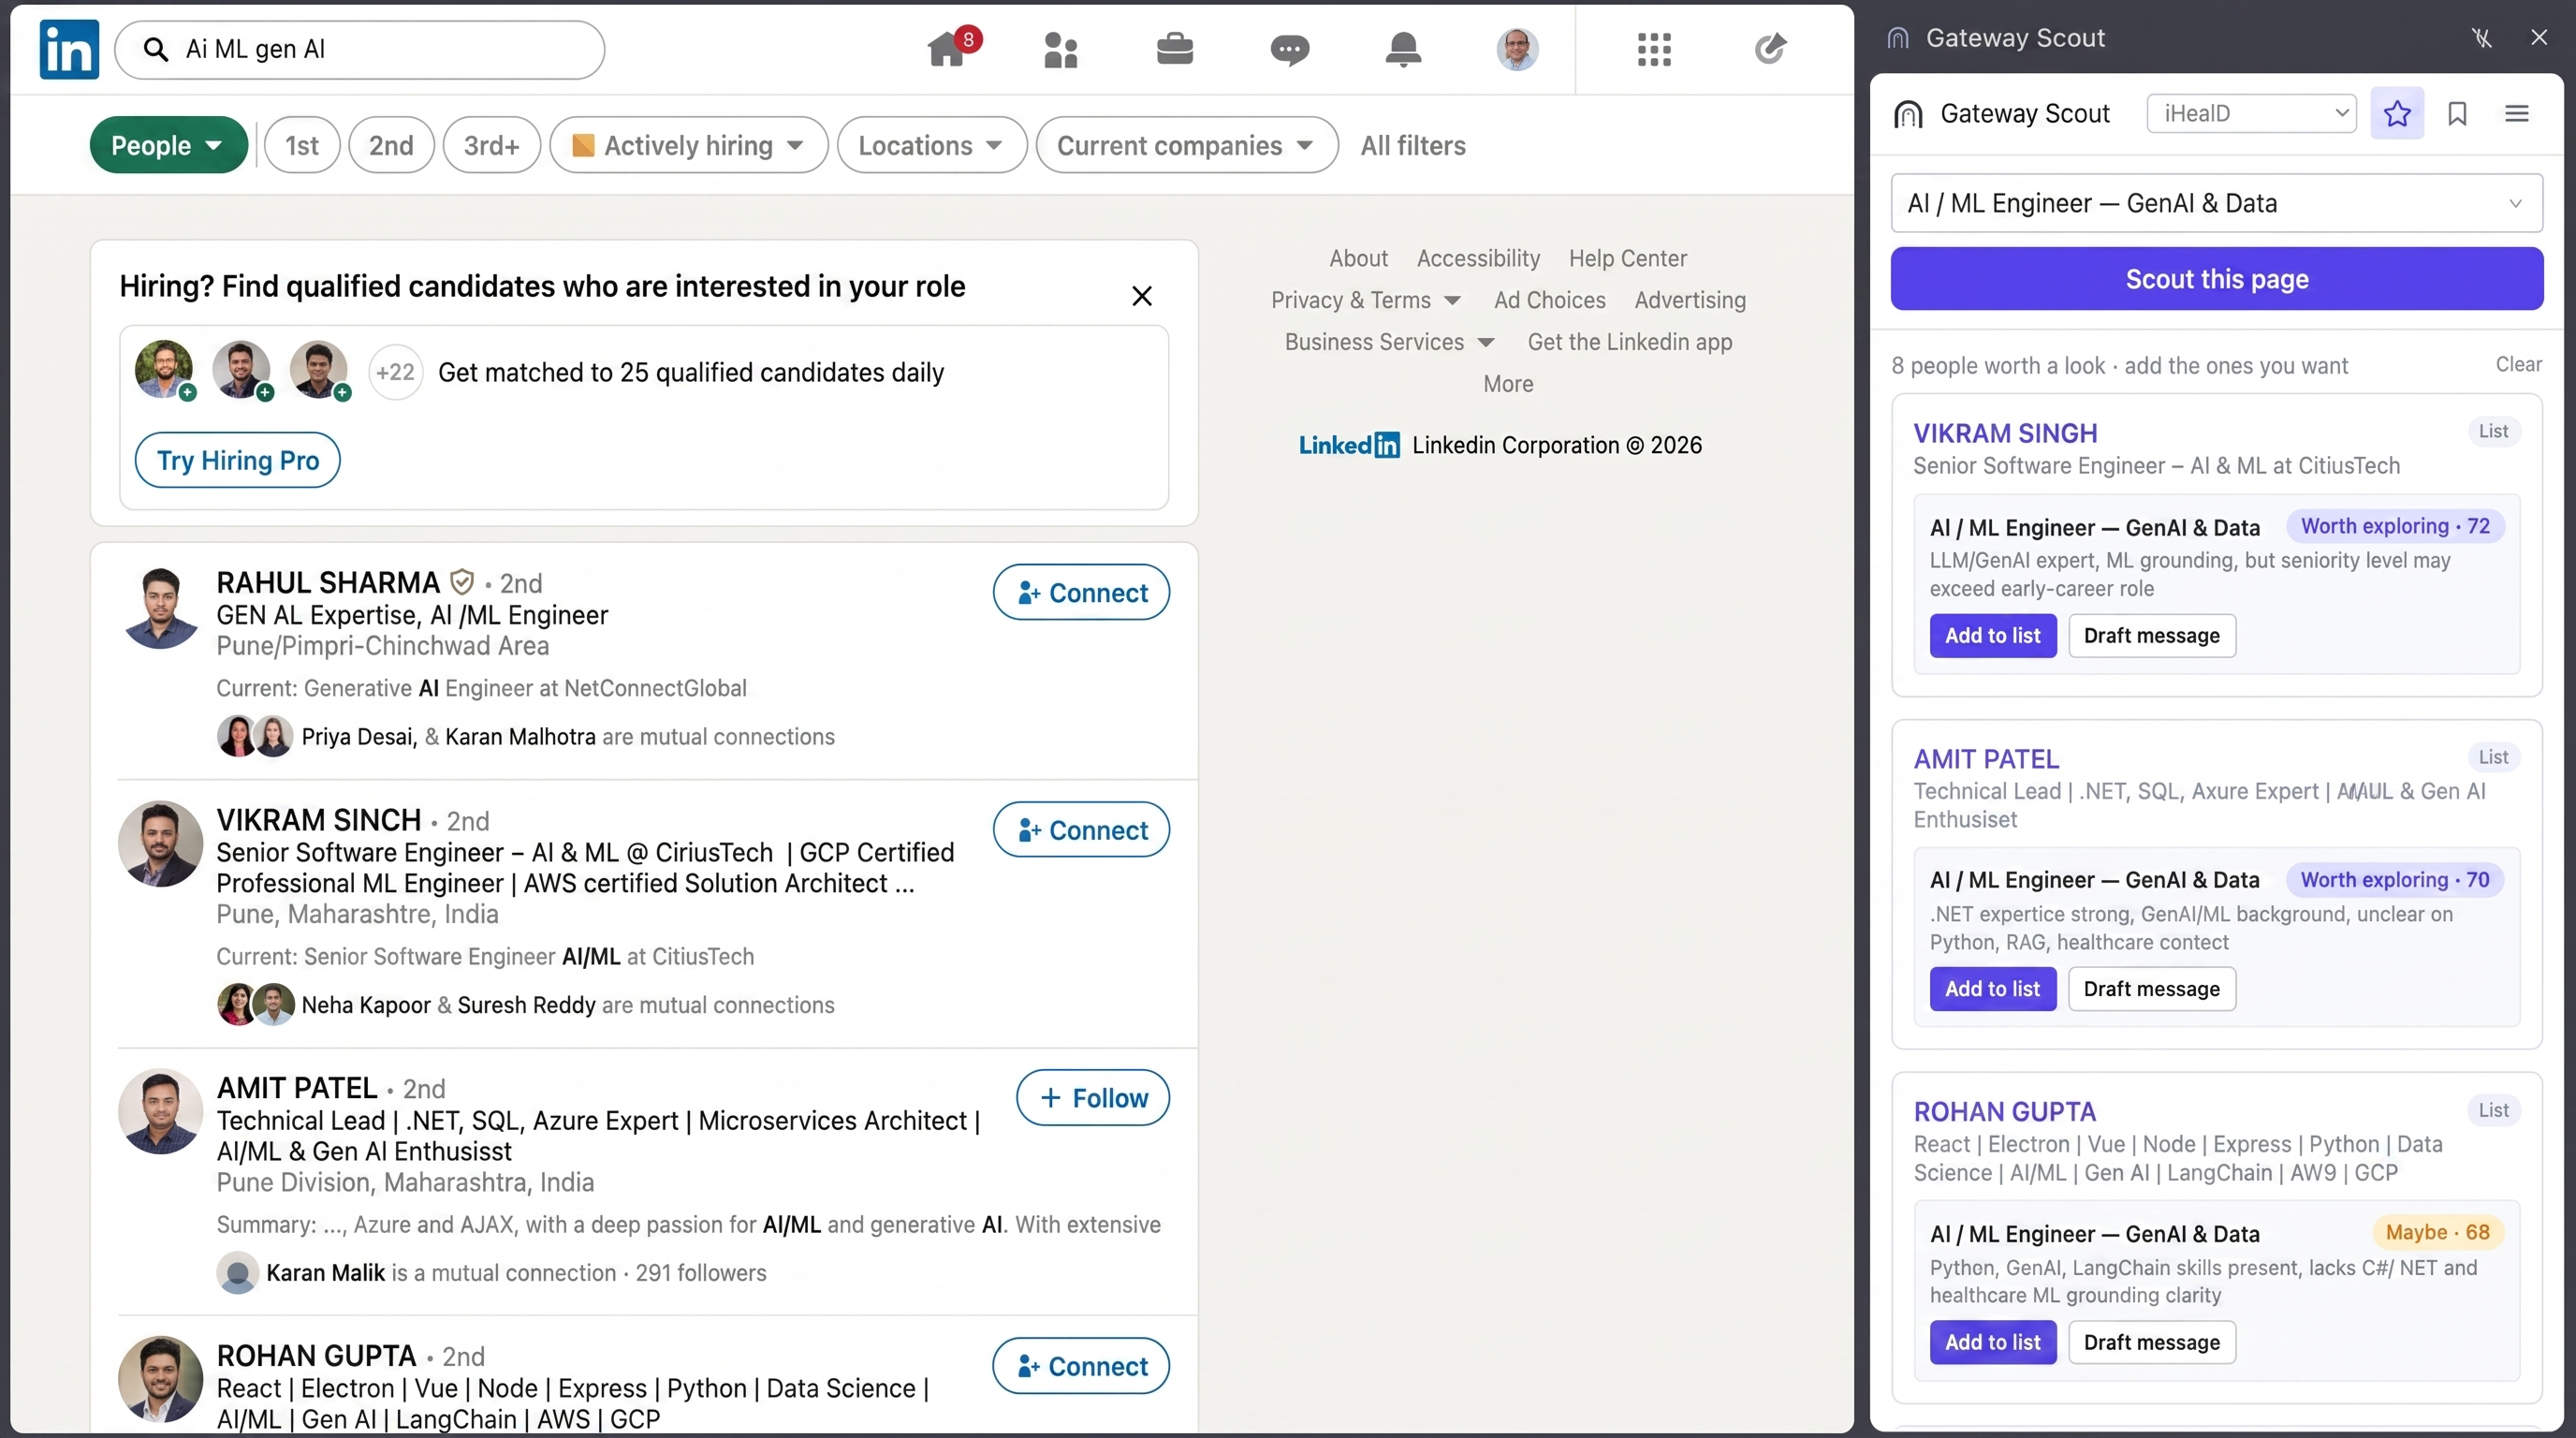
Task: Open the iHealD workspace dropdown
Action: (x=2251, y=113)
